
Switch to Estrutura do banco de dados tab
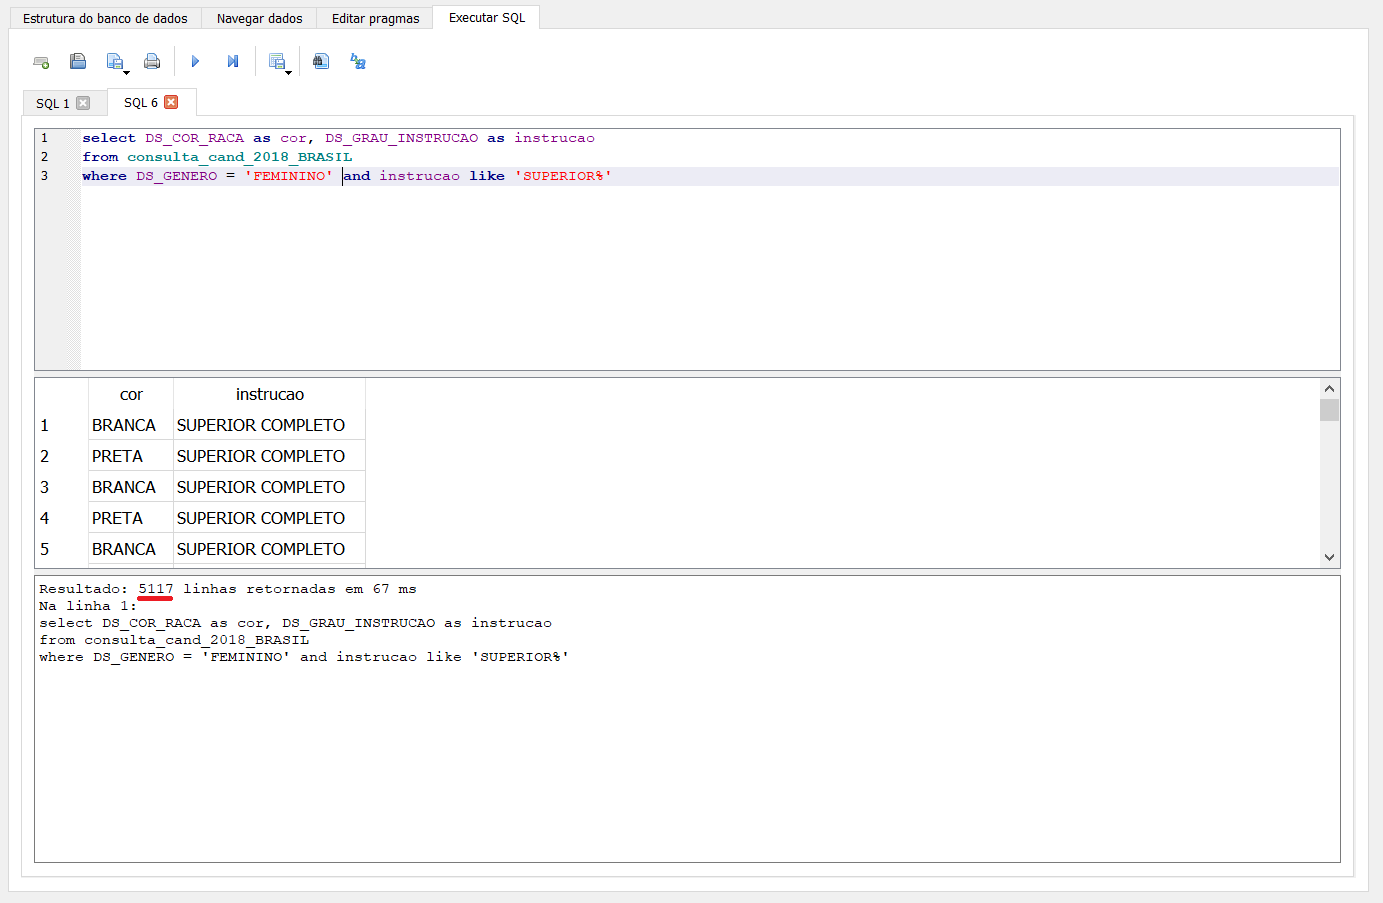[105, 19]
